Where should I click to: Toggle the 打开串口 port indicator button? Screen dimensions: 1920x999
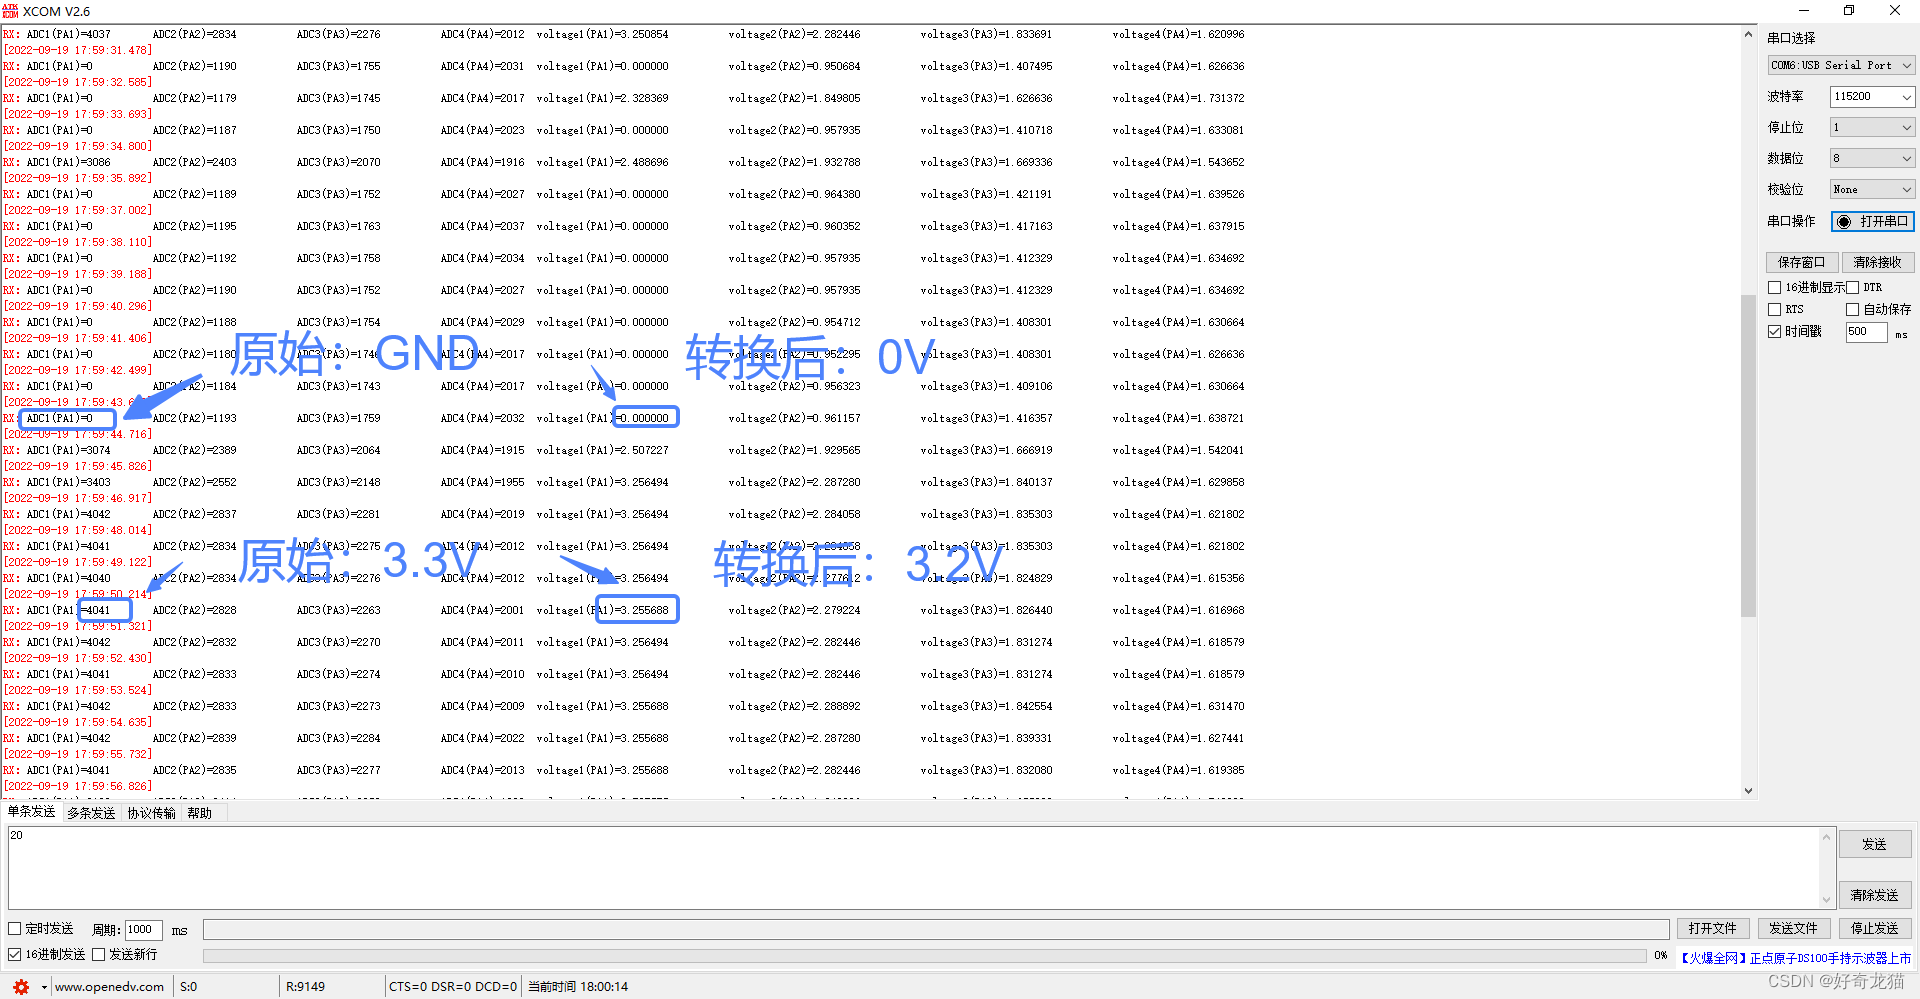pyautogui.click(x=1873, y=221)
